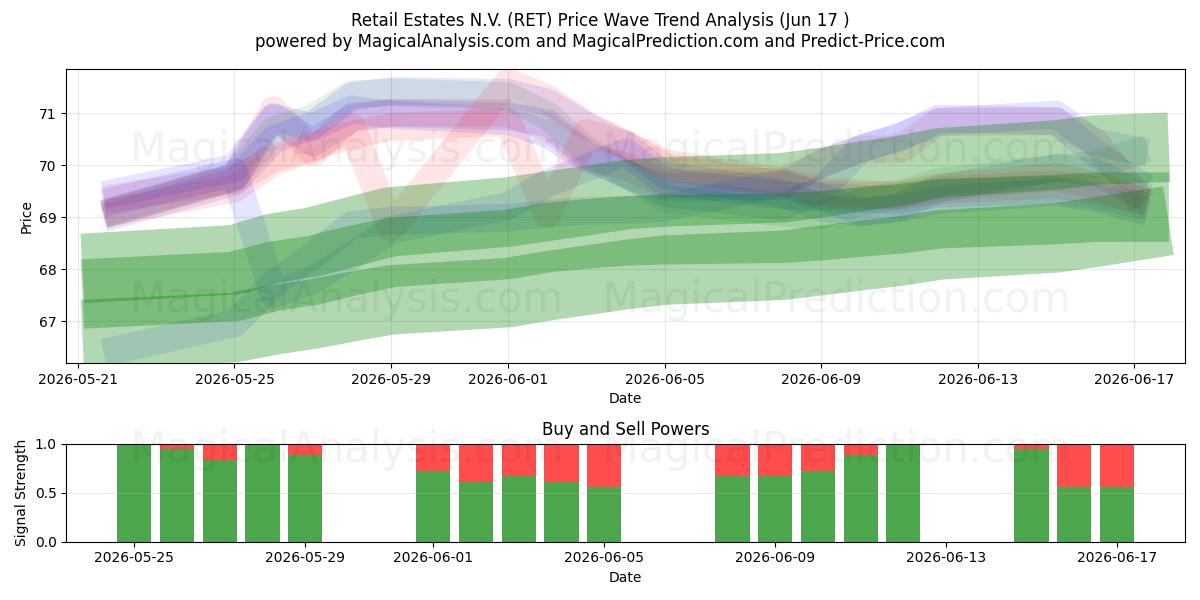The width and height of the screenshot is (1200, 600).
Task: Click the 2026-06-05 date tick under bar chart
Action: [604, 558]
